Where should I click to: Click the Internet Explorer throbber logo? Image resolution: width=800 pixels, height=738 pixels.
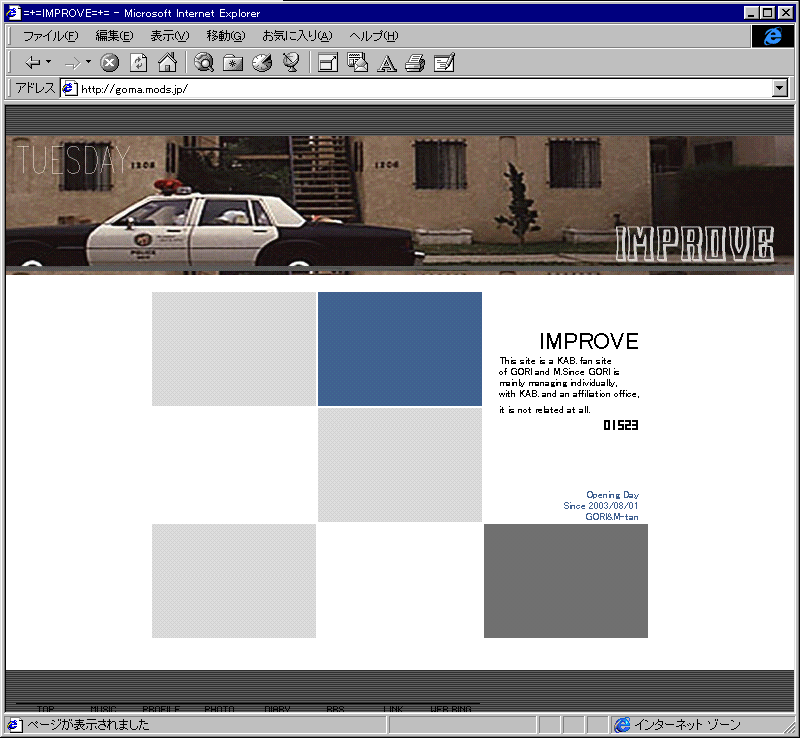[772, 36]
